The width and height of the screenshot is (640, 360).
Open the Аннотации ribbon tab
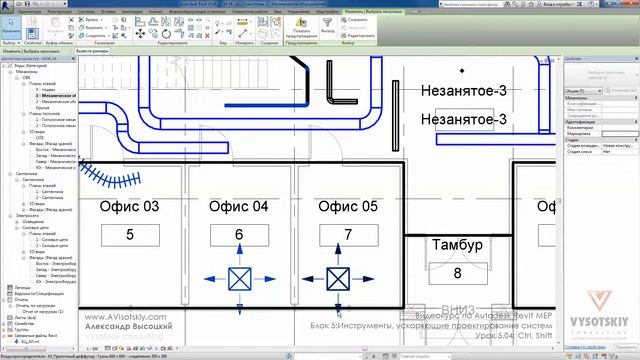coord(132,12)
